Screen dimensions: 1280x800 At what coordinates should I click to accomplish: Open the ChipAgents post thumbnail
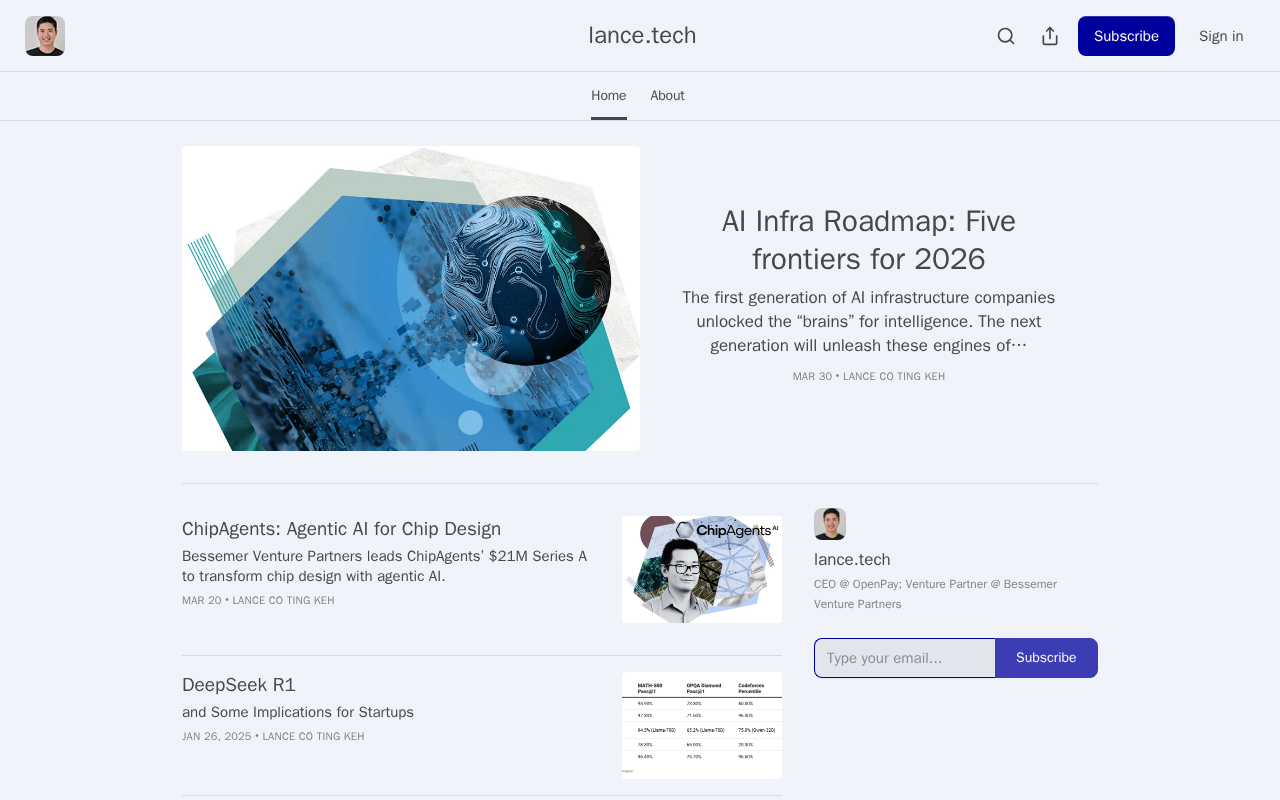pos(702,569)
